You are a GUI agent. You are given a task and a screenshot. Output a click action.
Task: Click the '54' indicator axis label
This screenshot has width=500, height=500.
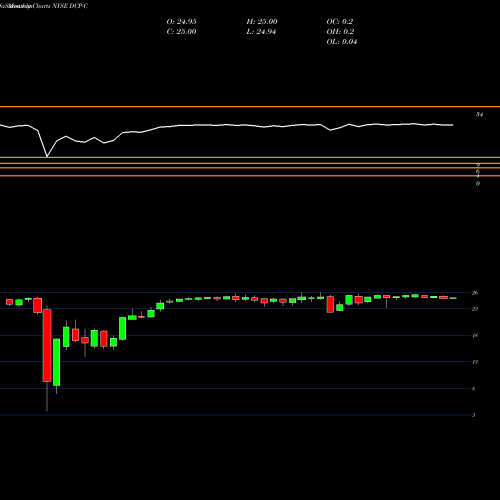pos(479,115)
